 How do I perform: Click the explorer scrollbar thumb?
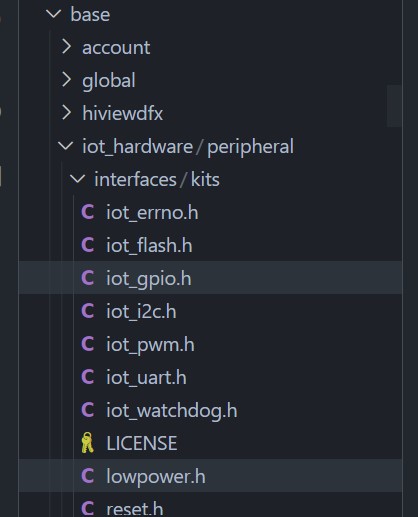394,106
